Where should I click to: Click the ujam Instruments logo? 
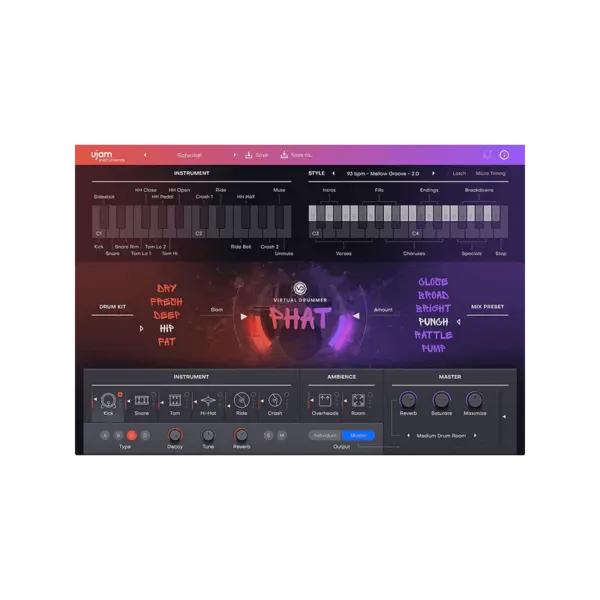click(107, 156)
